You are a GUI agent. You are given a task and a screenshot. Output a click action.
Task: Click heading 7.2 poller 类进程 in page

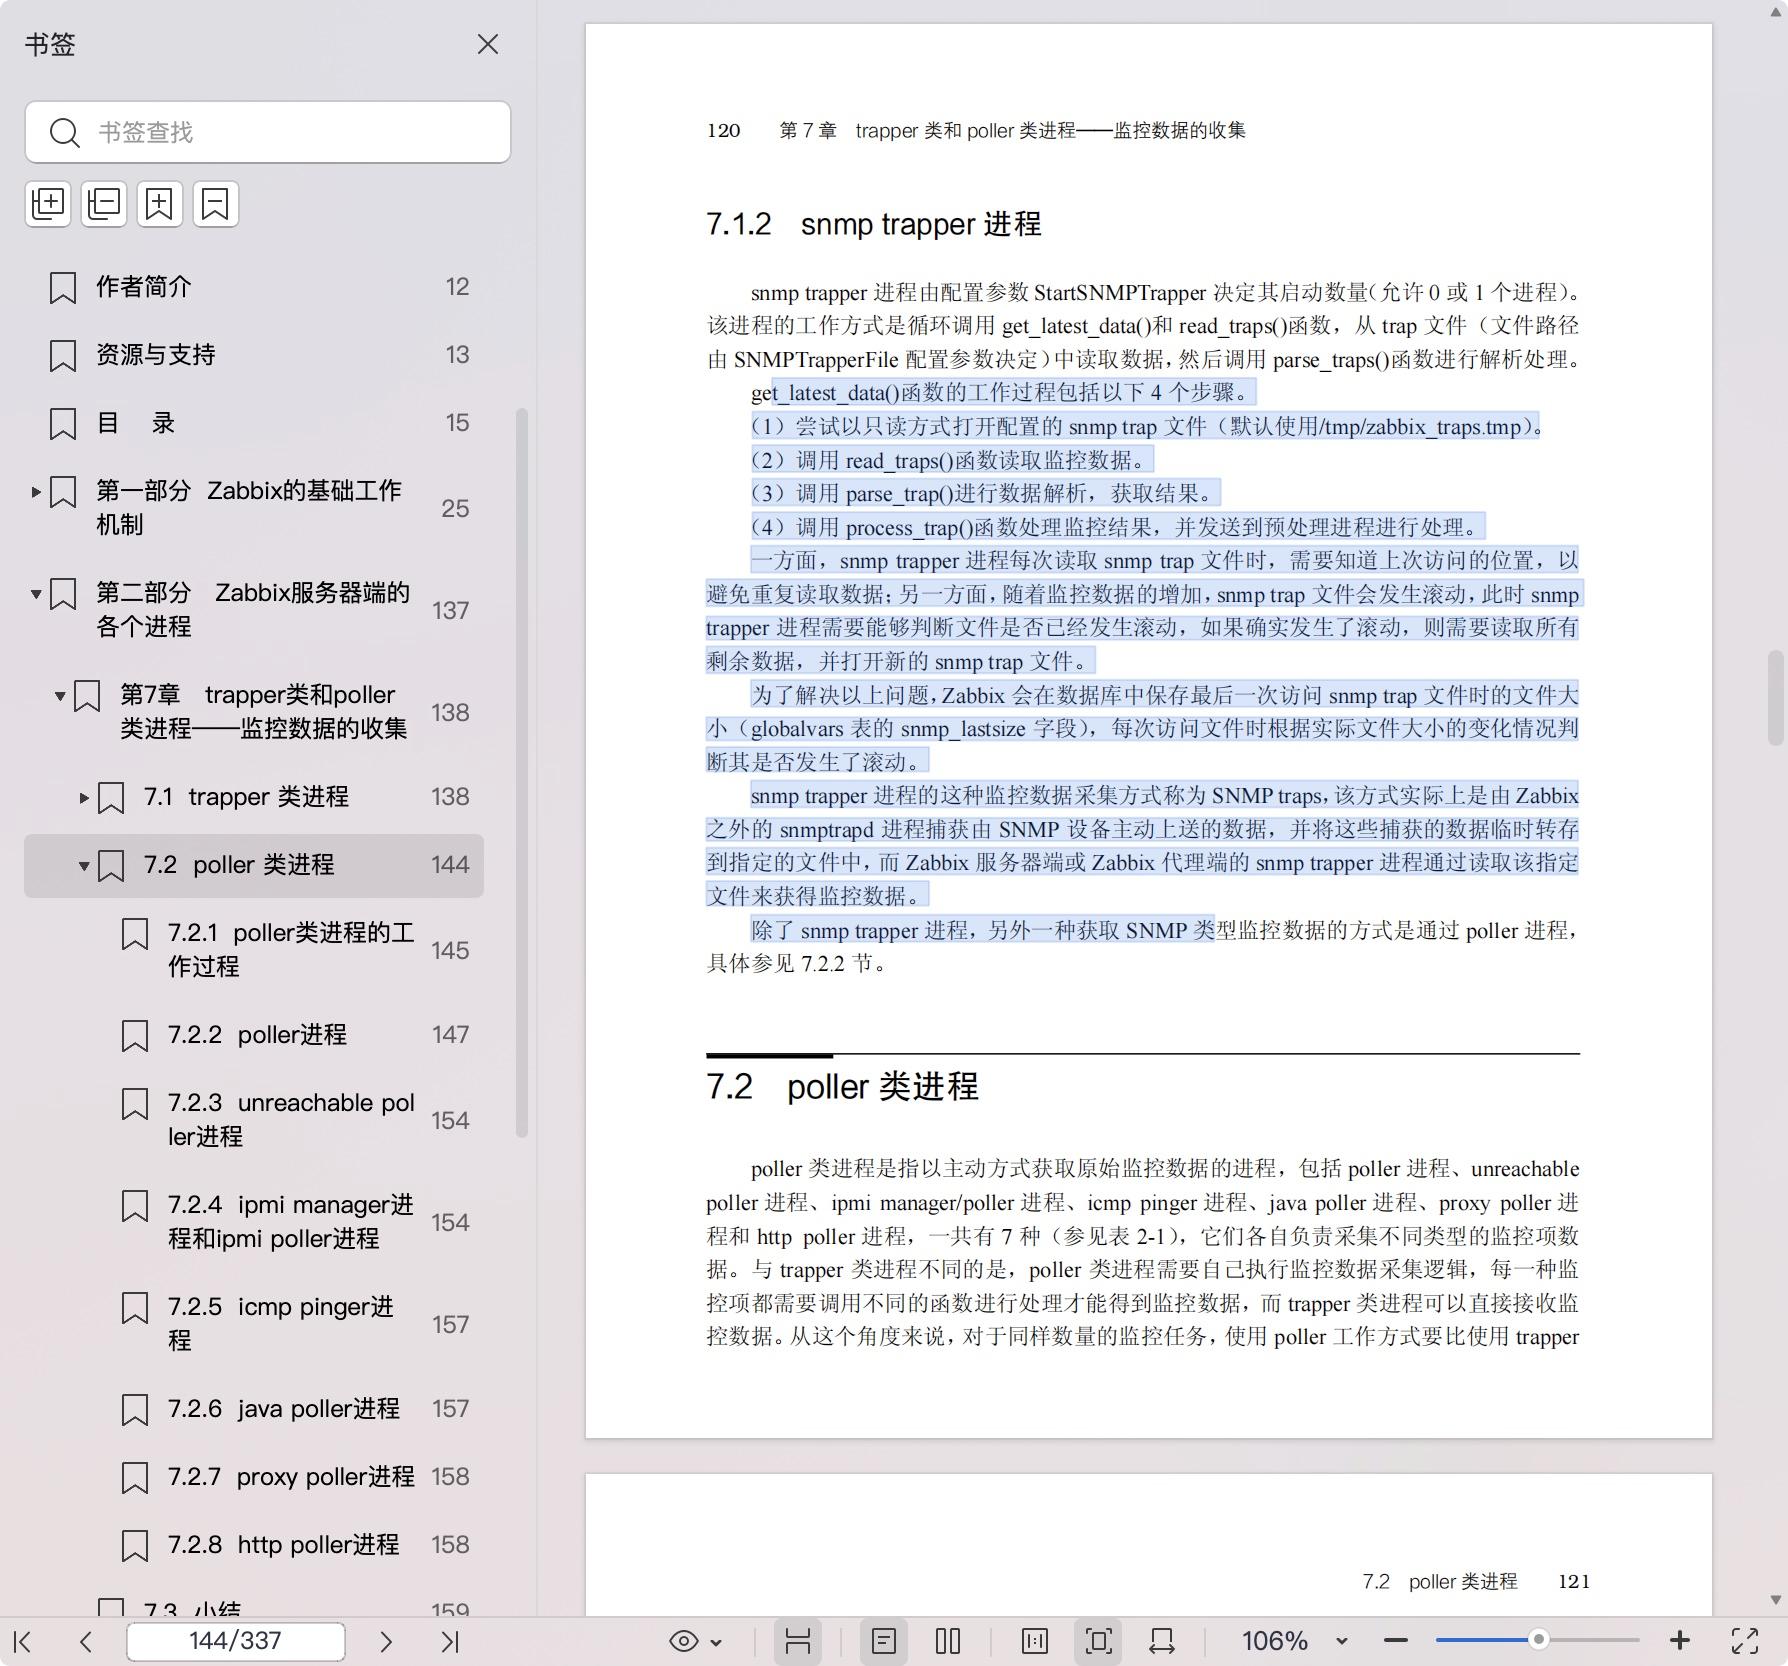842,1086
